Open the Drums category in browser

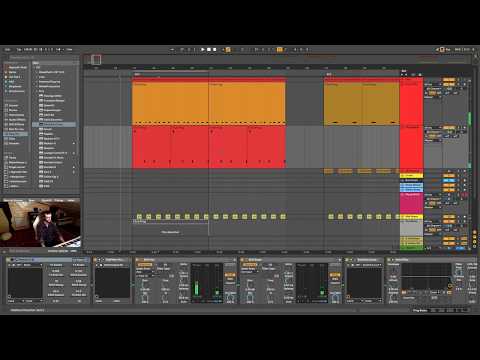pyautogui.click(x=13, y=110)
